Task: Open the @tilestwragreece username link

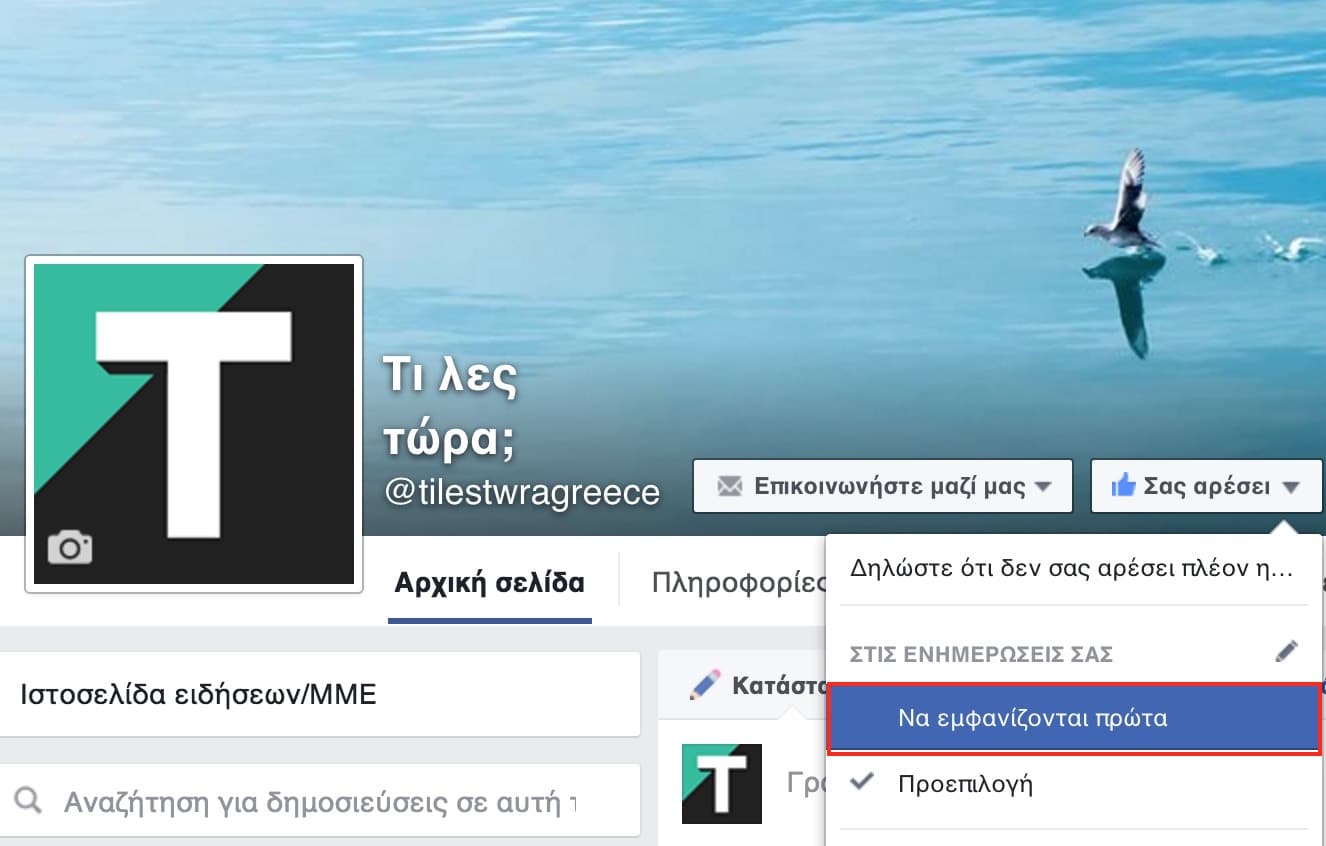Action: point(523,492)
